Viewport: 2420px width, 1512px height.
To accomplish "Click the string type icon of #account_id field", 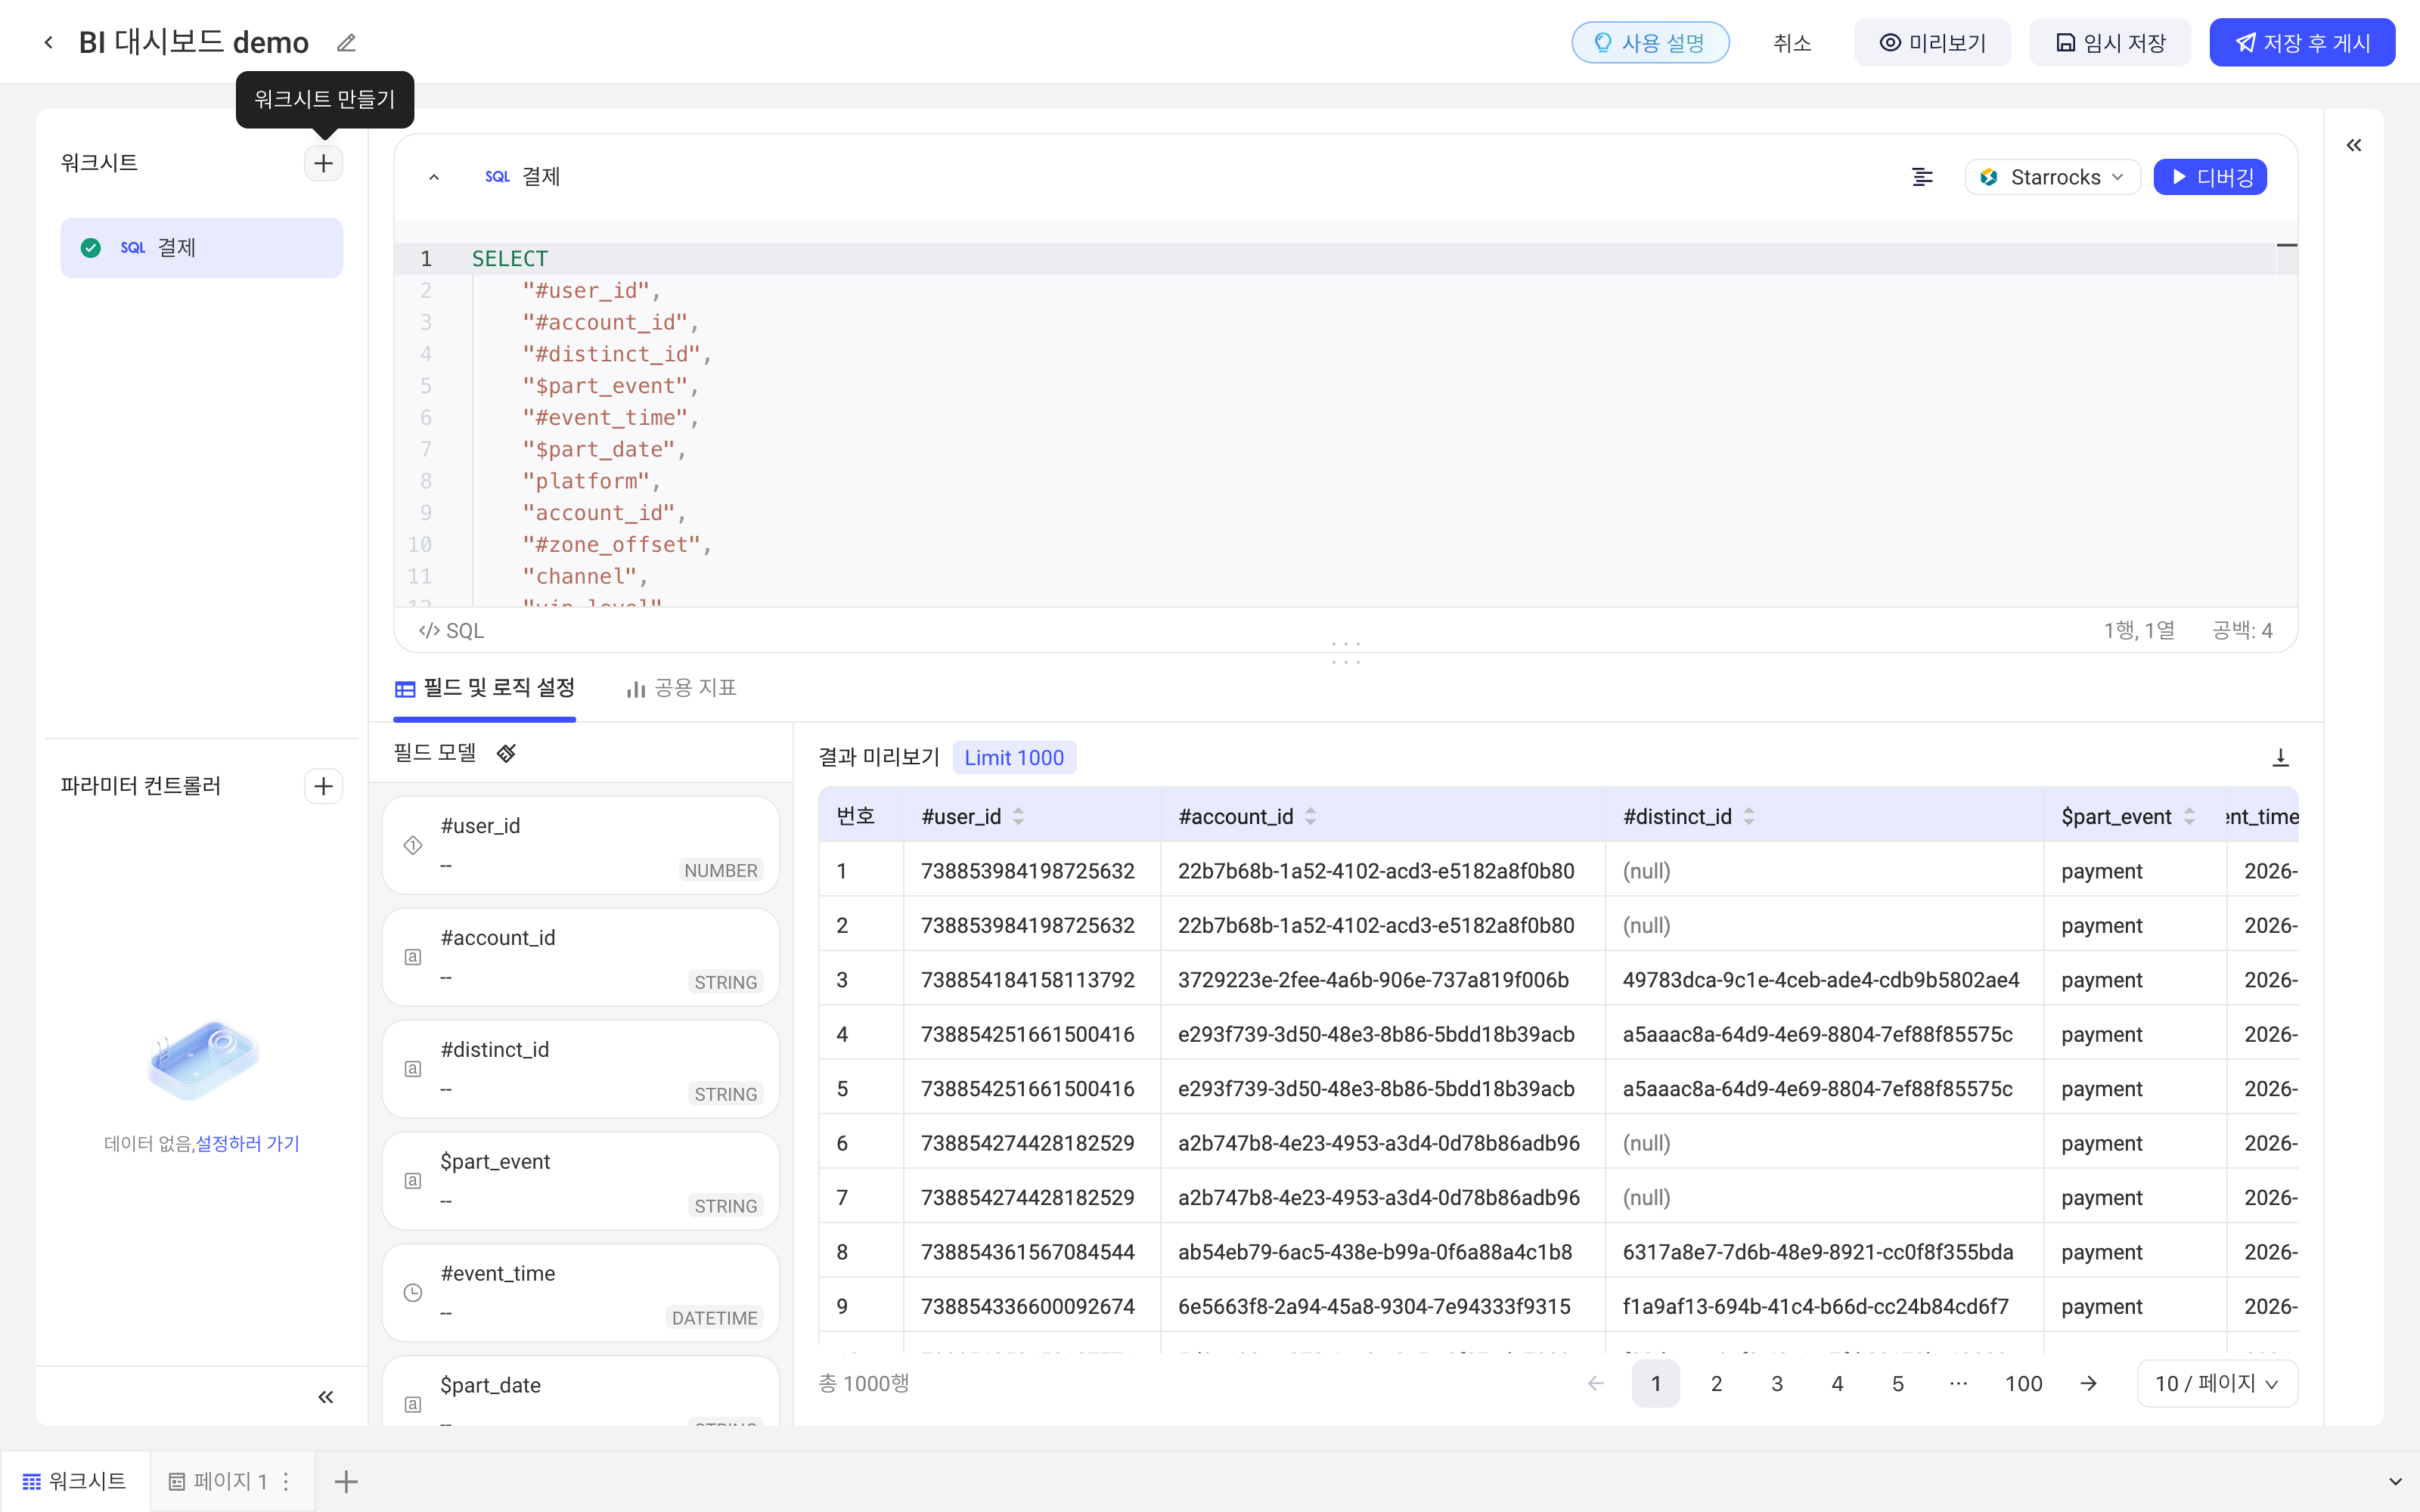I will pyautogui.click(x=412, y=957).
